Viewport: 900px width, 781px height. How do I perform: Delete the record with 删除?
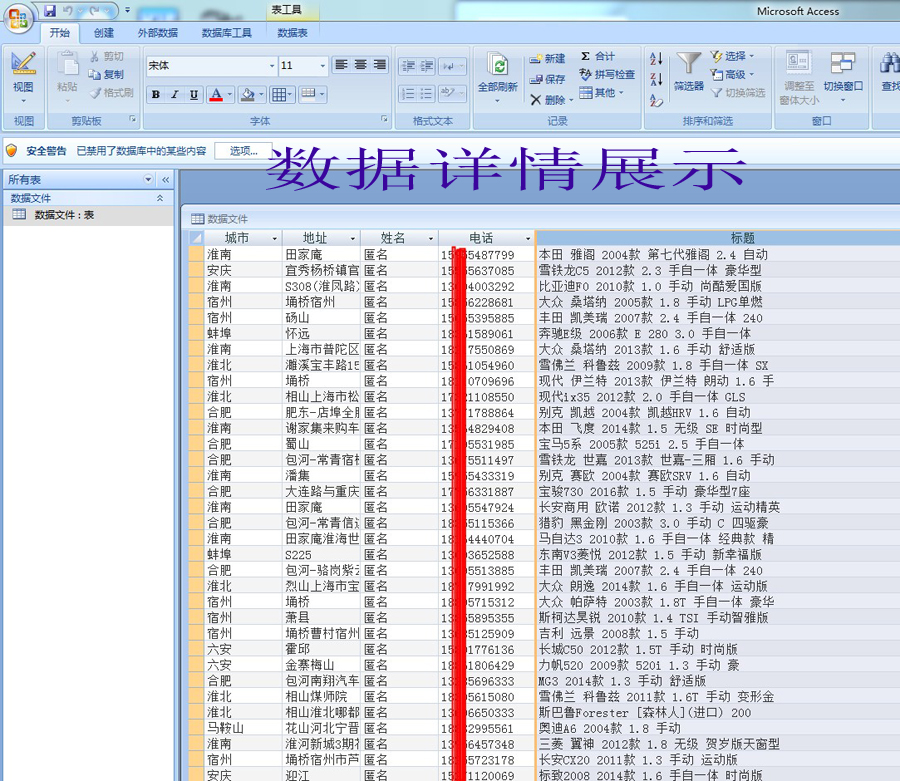551,100
